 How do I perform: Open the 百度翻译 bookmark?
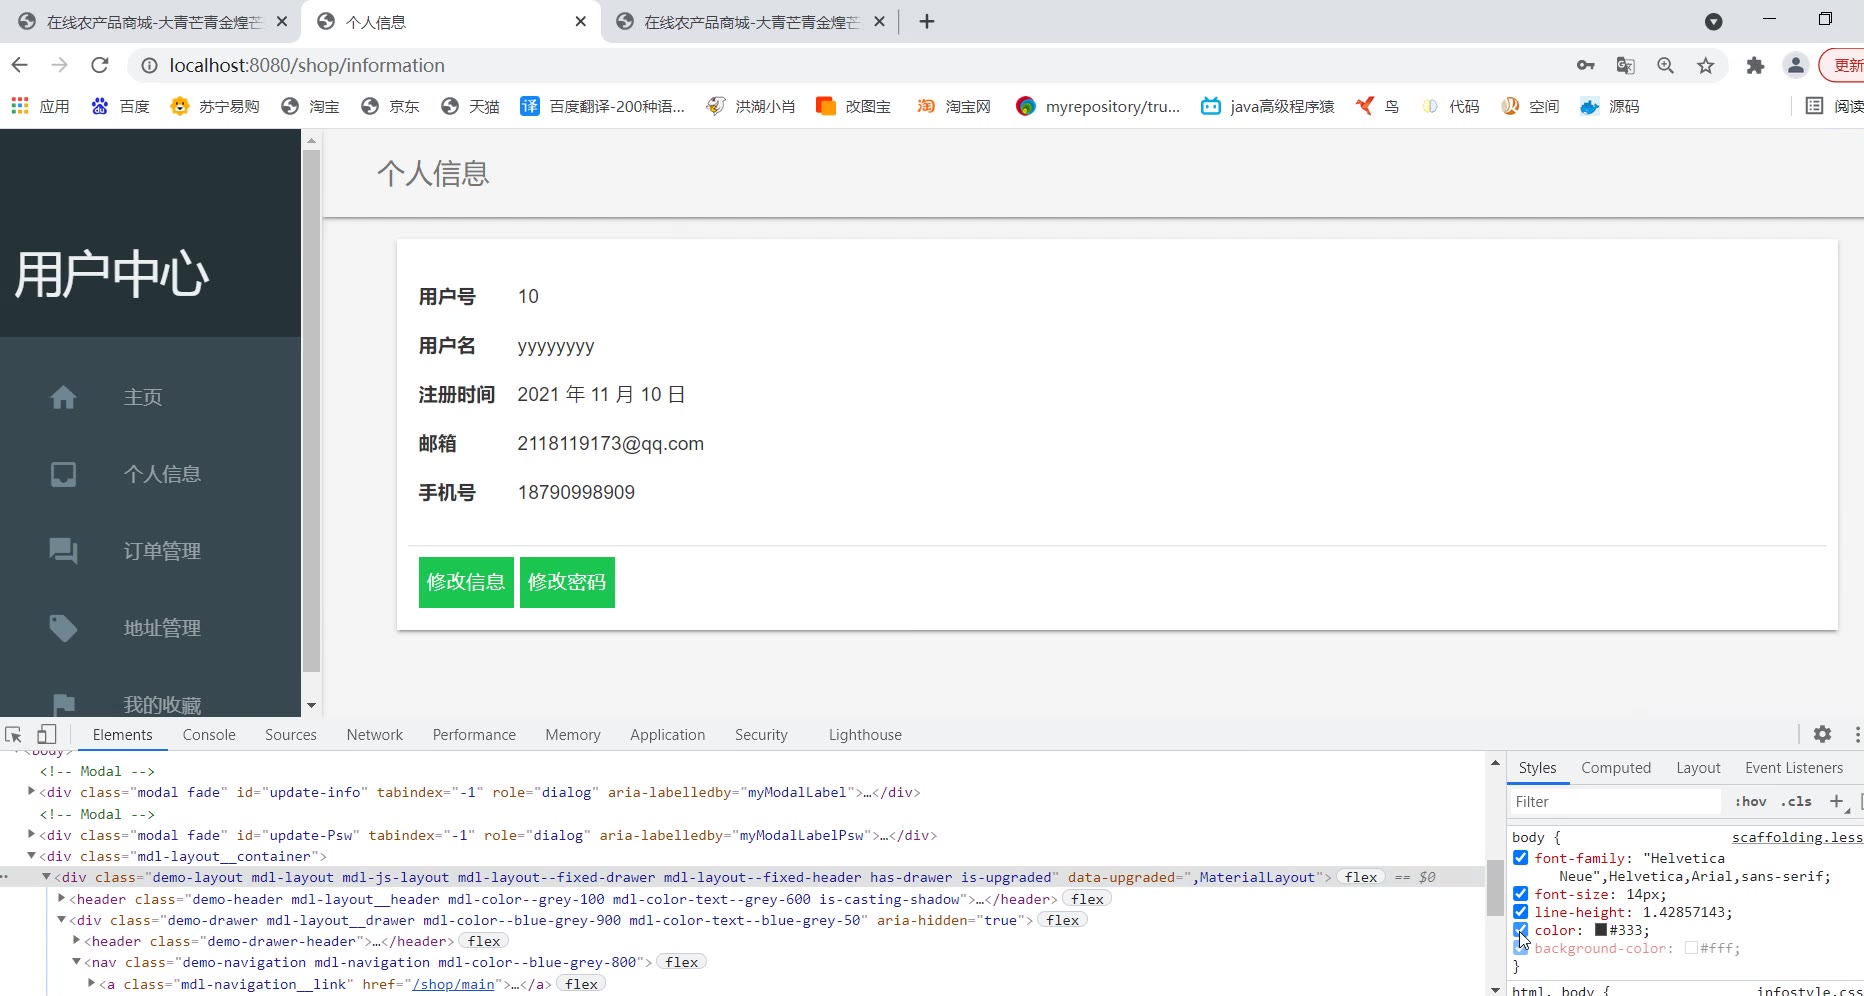point(603,106)
